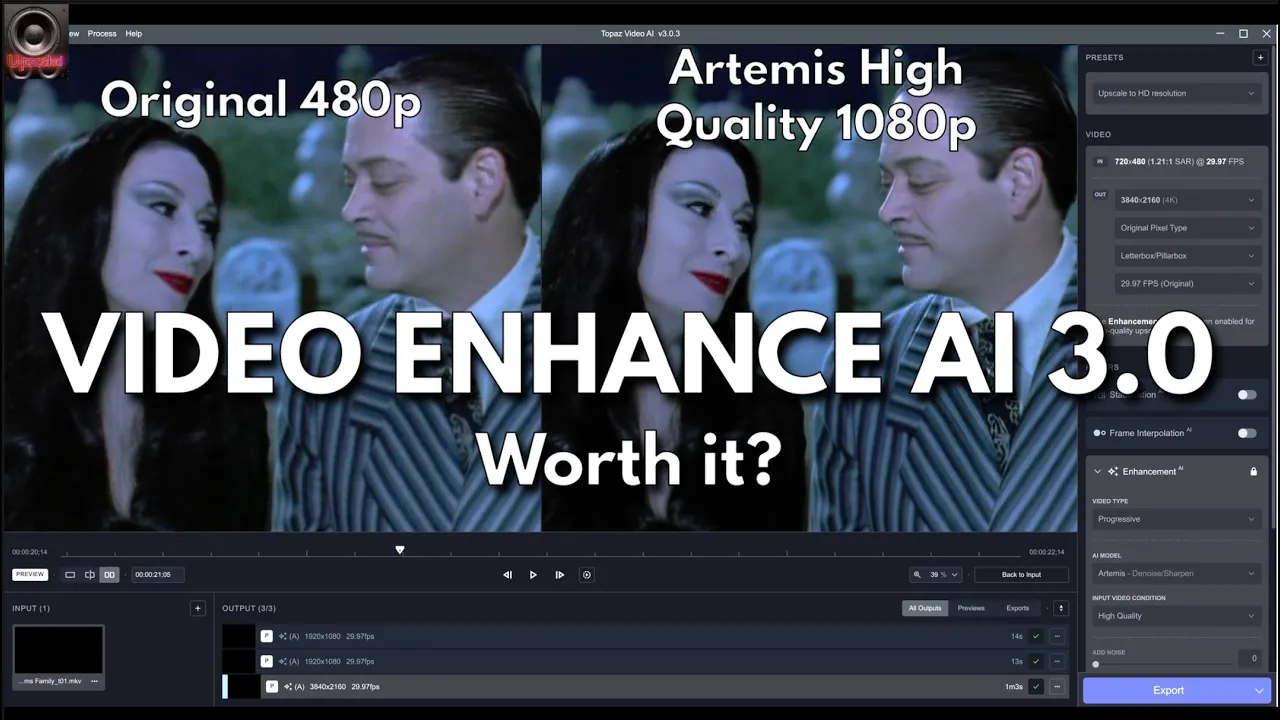Open more options for the 1m3s output

click(x=1057, y=687)
